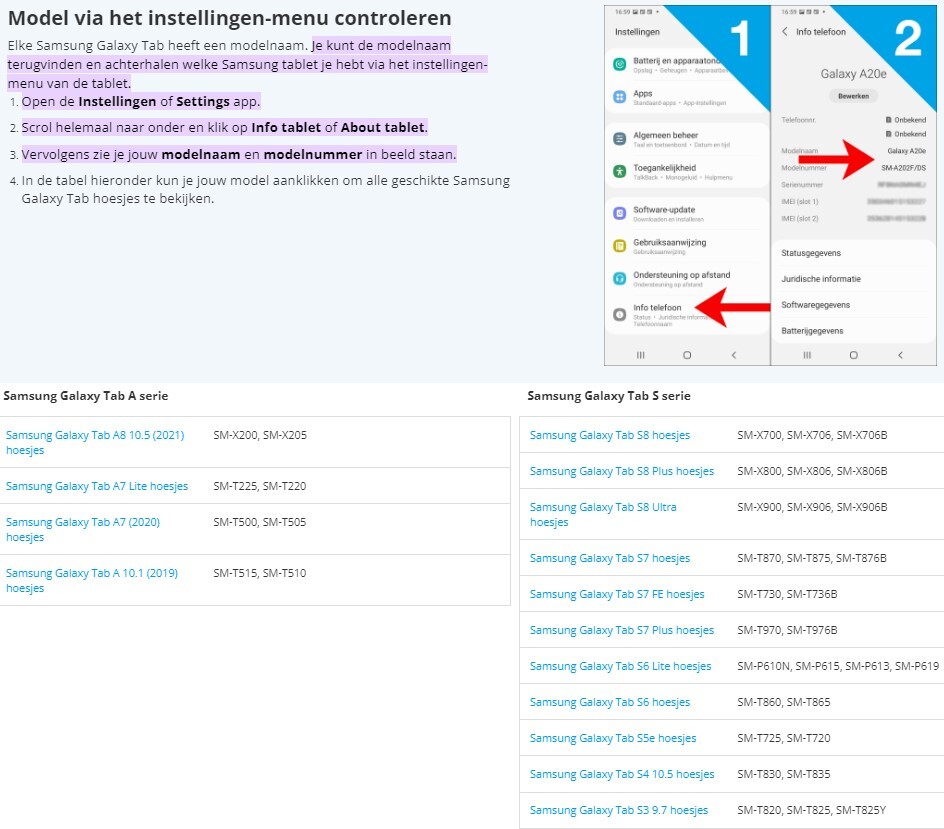This screenshot has height=829, width=944.
Task: Select model numbers SM-T820, SM-T825, SM-T825Y
Action: click(812, 811)
